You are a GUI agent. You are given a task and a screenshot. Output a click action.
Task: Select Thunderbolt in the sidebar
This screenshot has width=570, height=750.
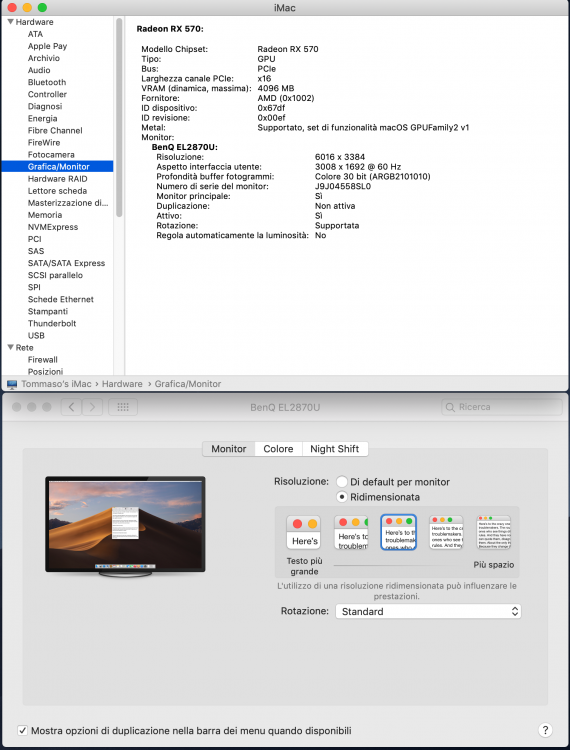point(52,323)
